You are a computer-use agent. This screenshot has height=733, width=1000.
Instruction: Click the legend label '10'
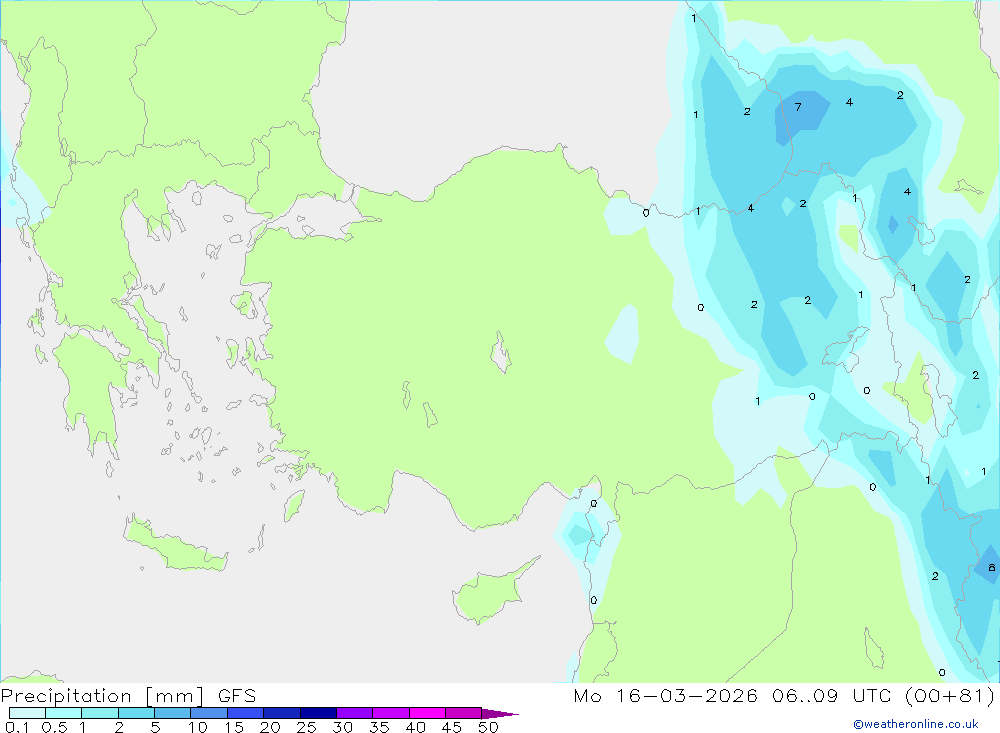(198, 727)
